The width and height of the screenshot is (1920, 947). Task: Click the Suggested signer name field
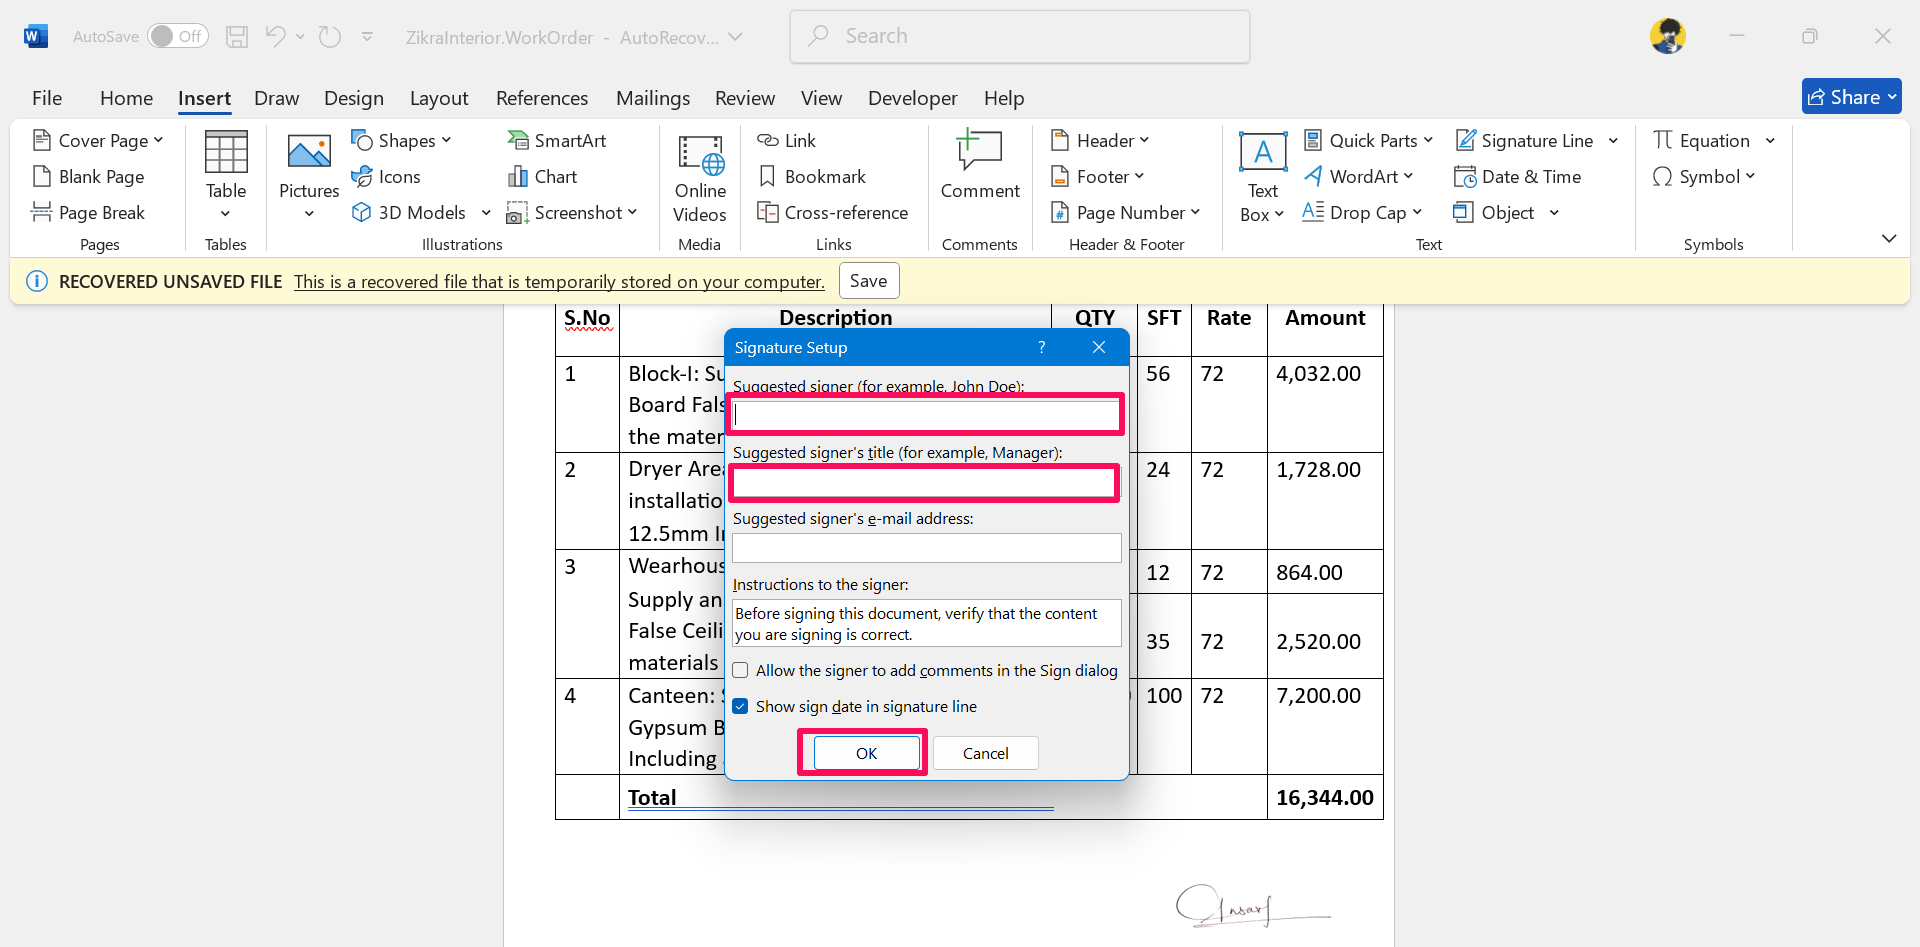927,414
